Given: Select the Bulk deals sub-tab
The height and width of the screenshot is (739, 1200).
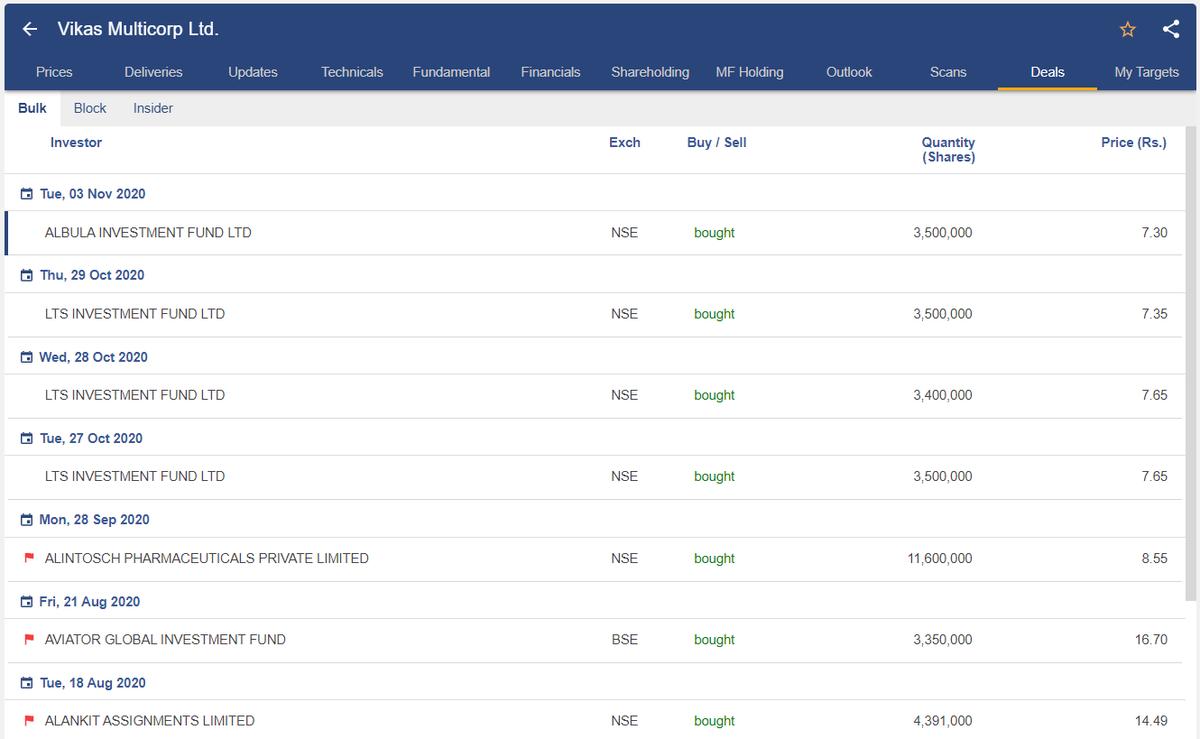Looking at the screenshot, I should [x=32, y=108].
